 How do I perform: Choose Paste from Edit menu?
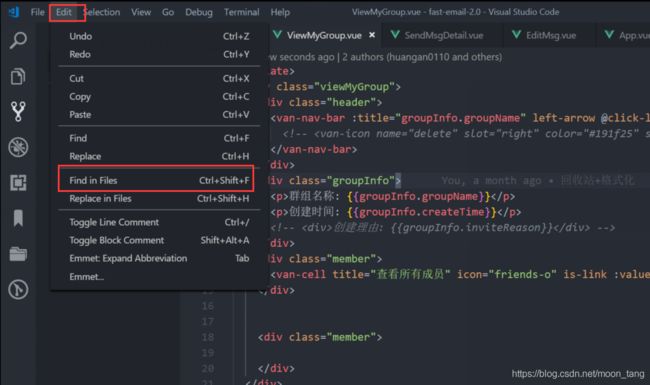click(159, 114)
